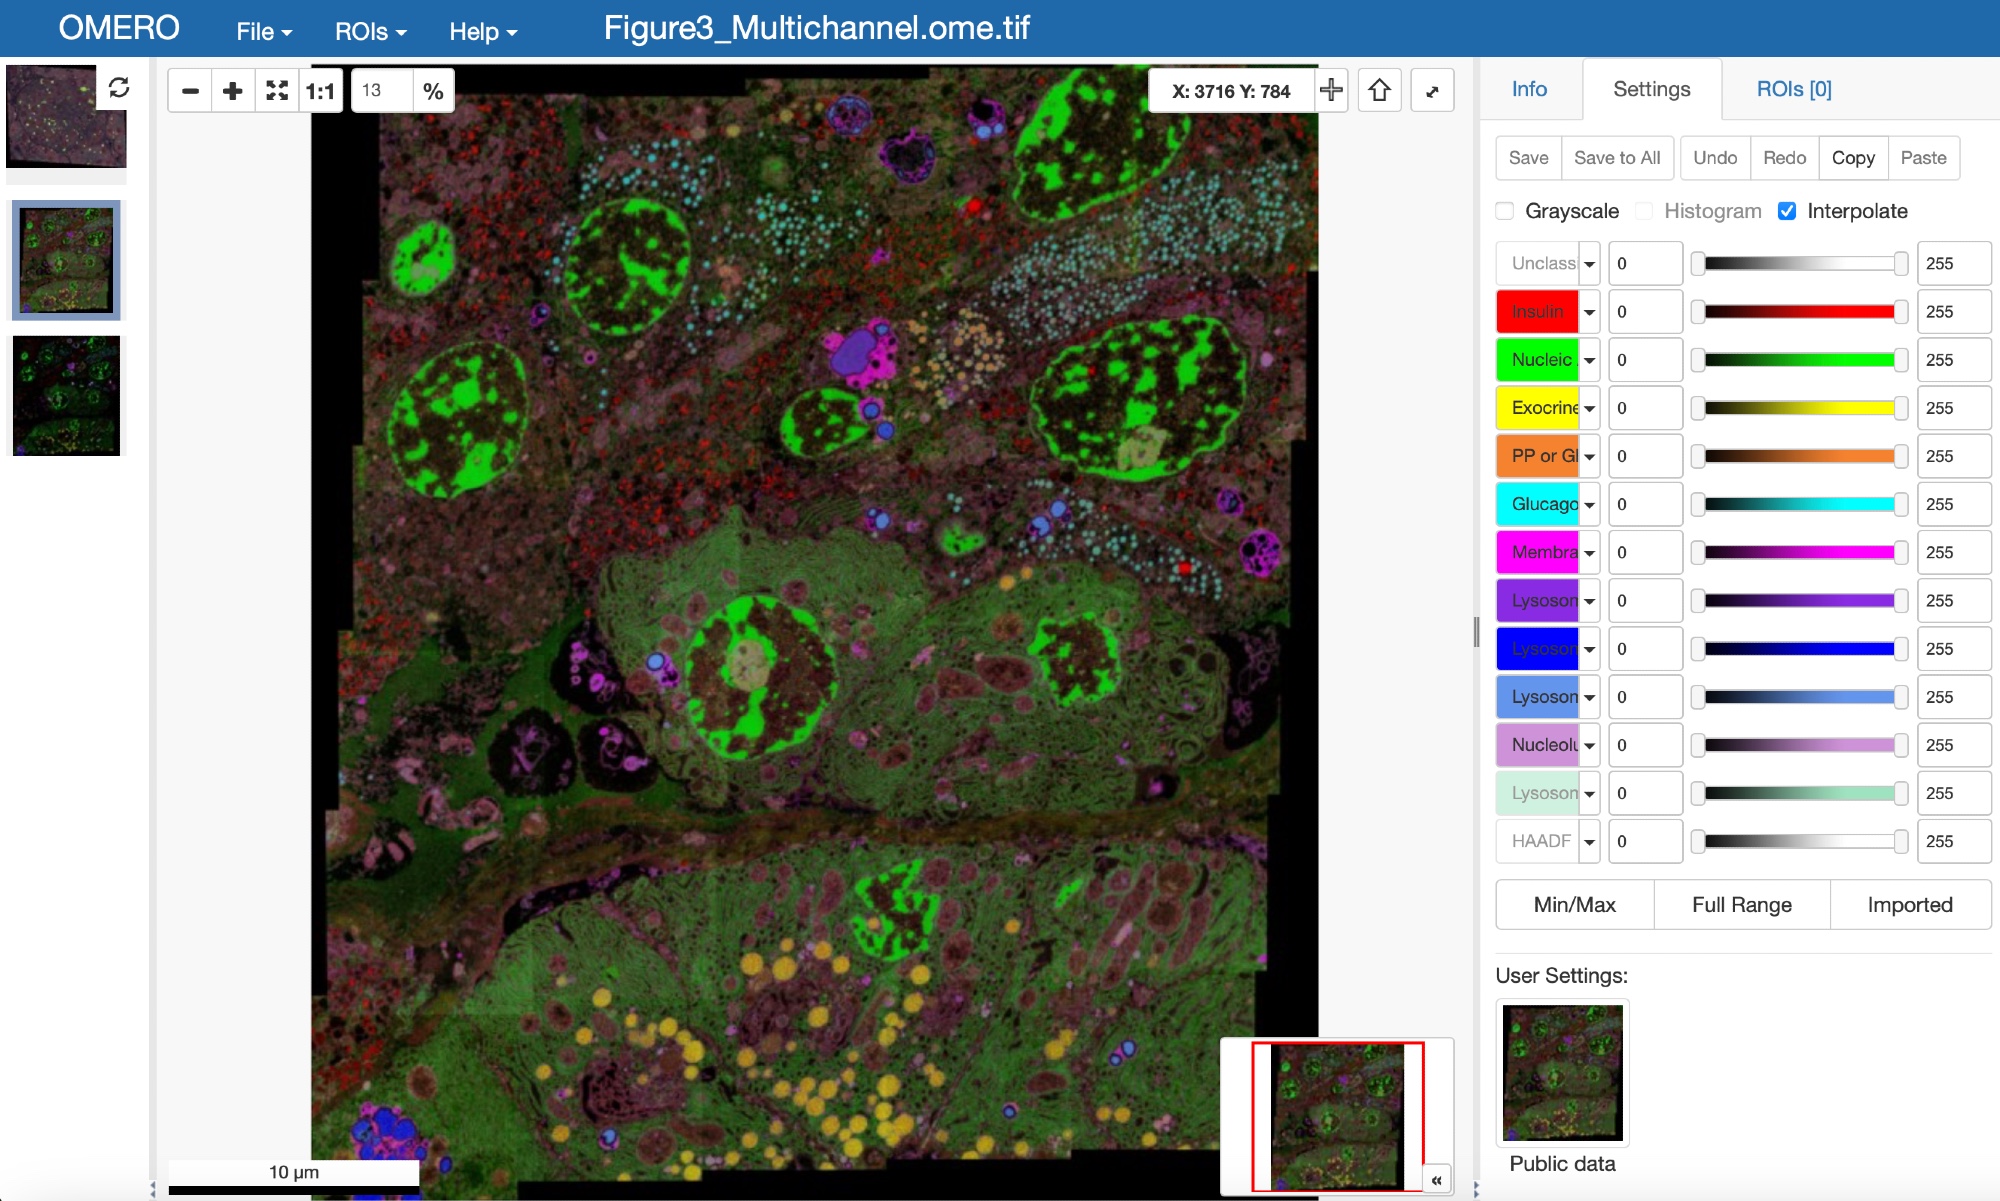Open the Nucleic channel color dropdown
Screen dimensions: 2000x1201
1589,360
